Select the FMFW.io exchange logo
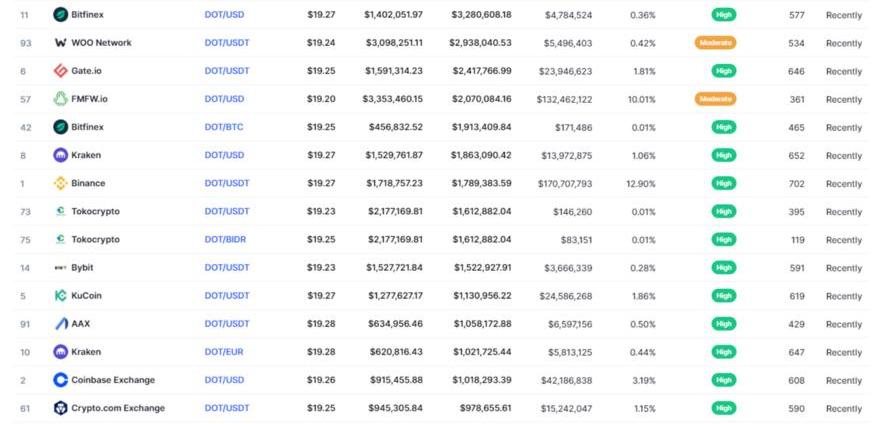This screenshot has width=875, height=424. pos(61,99)
